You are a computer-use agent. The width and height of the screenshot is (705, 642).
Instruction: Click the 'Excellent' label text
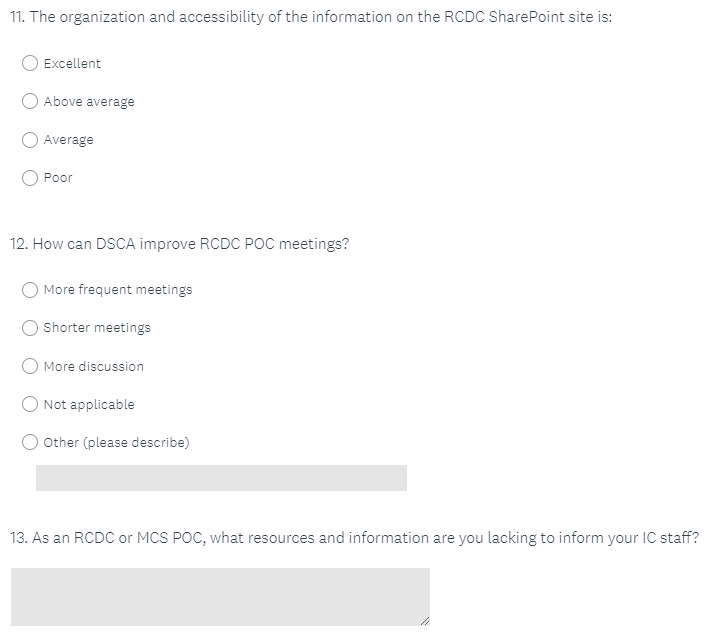(x=72, y=64)
